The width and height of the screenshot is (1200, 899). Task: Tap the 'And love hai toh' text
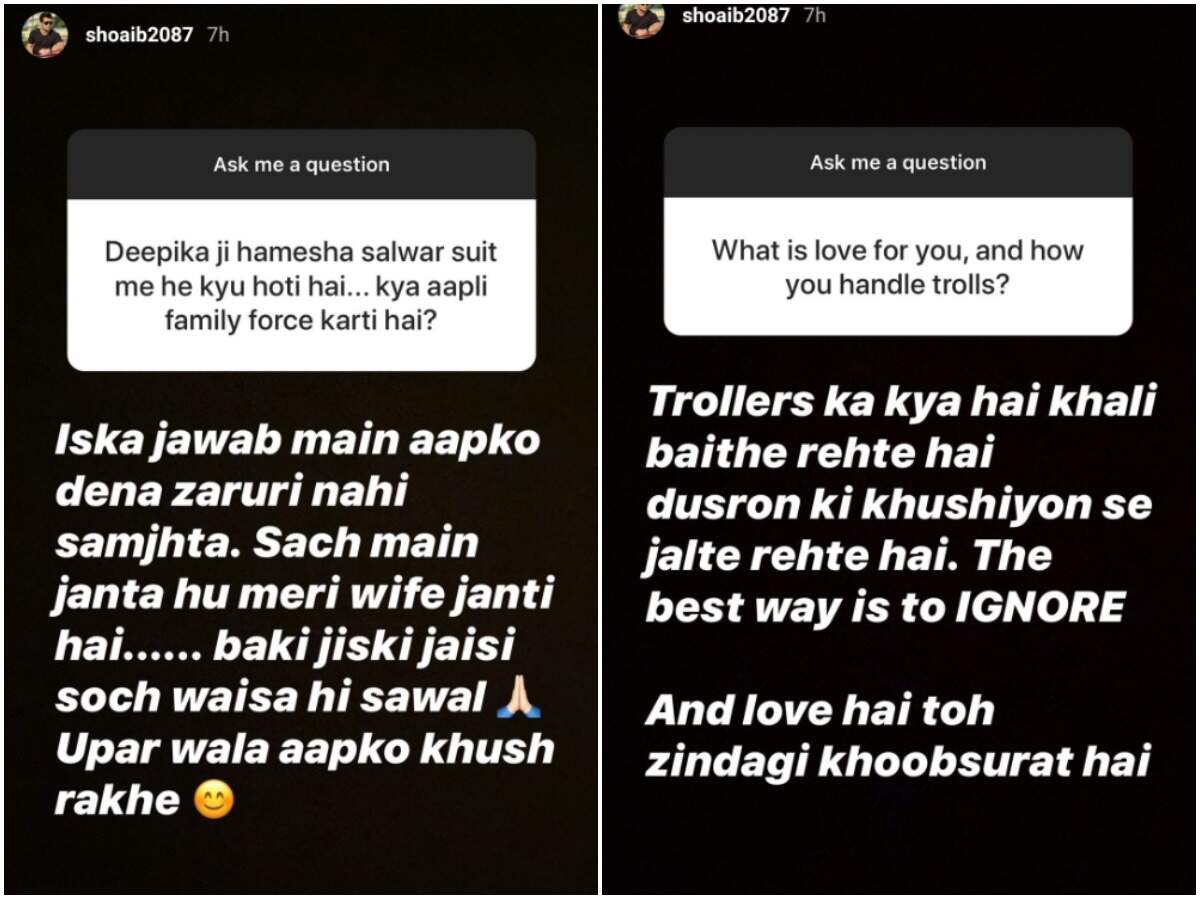820,711
